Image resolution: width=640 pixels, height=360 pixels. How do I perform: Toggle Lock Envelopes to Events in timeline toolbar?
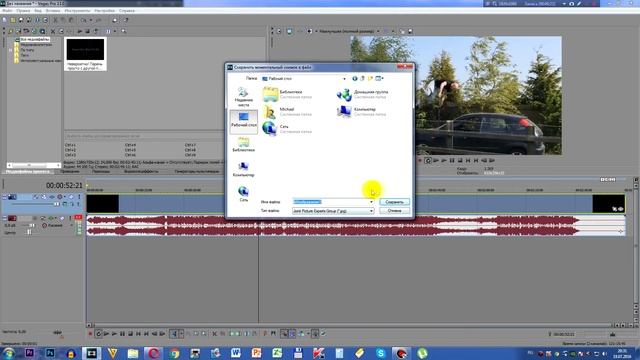315,334
